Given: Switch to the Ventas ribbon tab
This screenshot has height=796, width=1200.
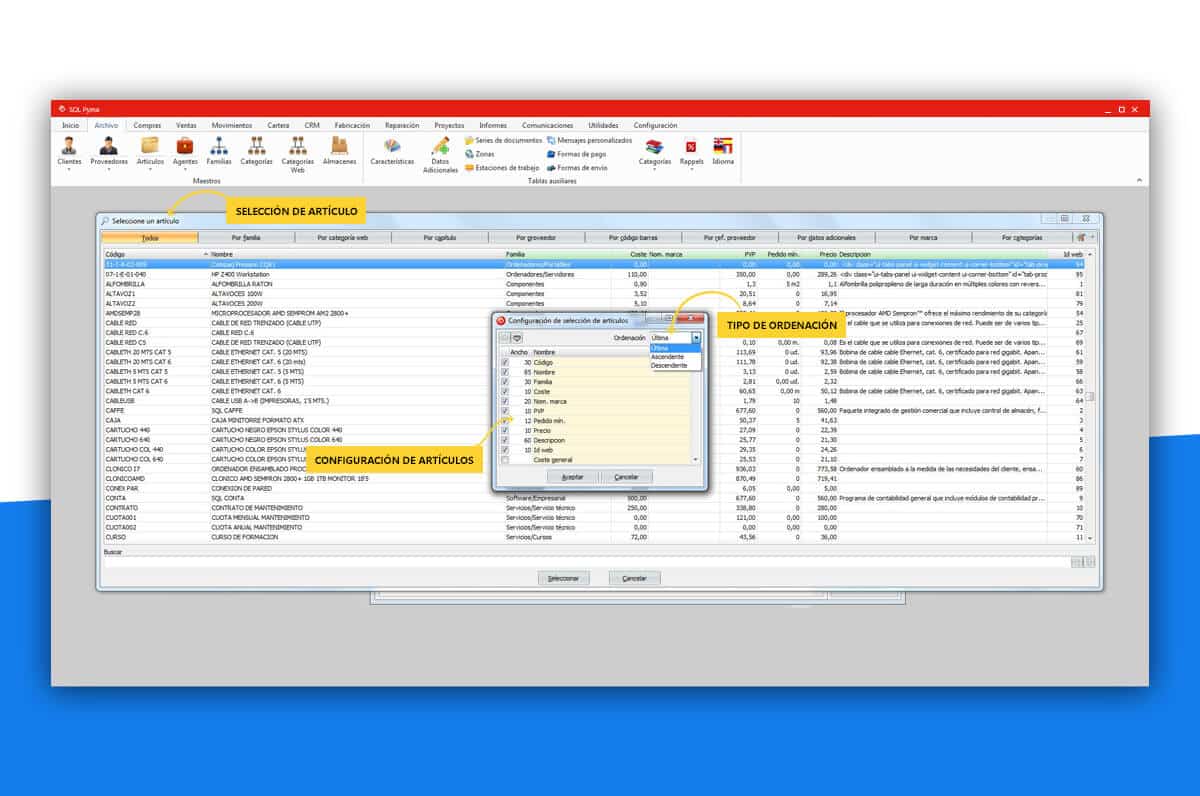Looking at the screenshot, I should point(186,126).
